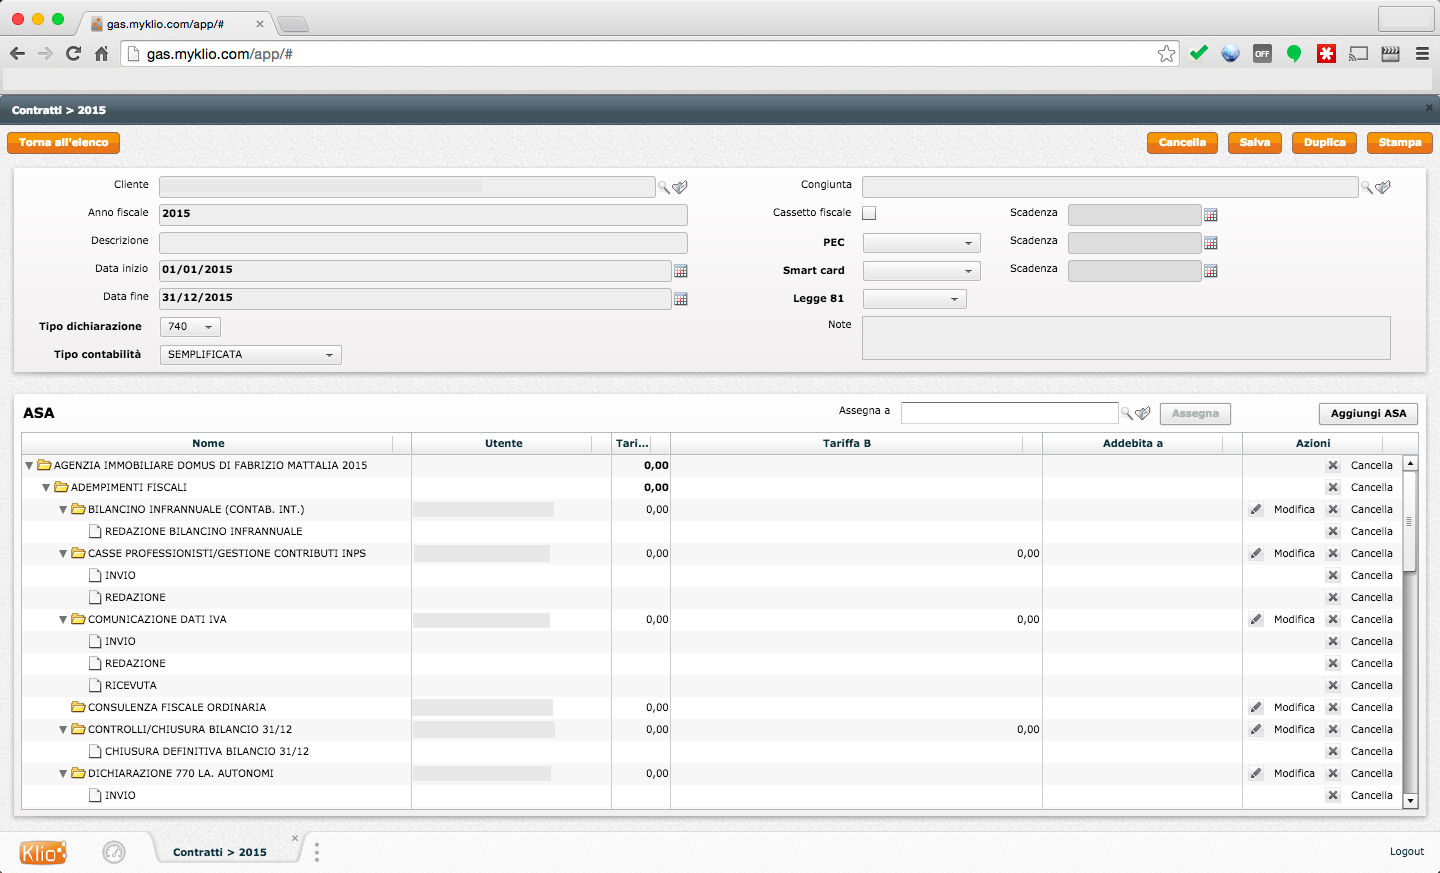1440x873 pixels.
Task: Collapse the AGENZIA IMMOBILIARE DOMUS tree node
Action: 29,466
